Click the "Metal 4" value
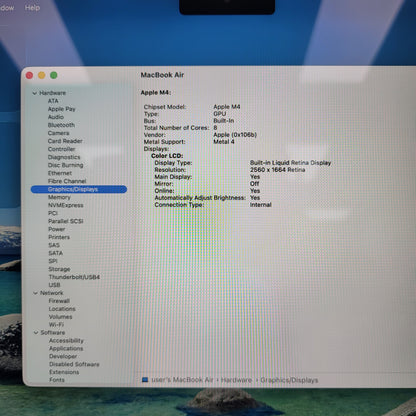This screenshot has height=416, width=416. pyautogui.click(x=224, y=142)
